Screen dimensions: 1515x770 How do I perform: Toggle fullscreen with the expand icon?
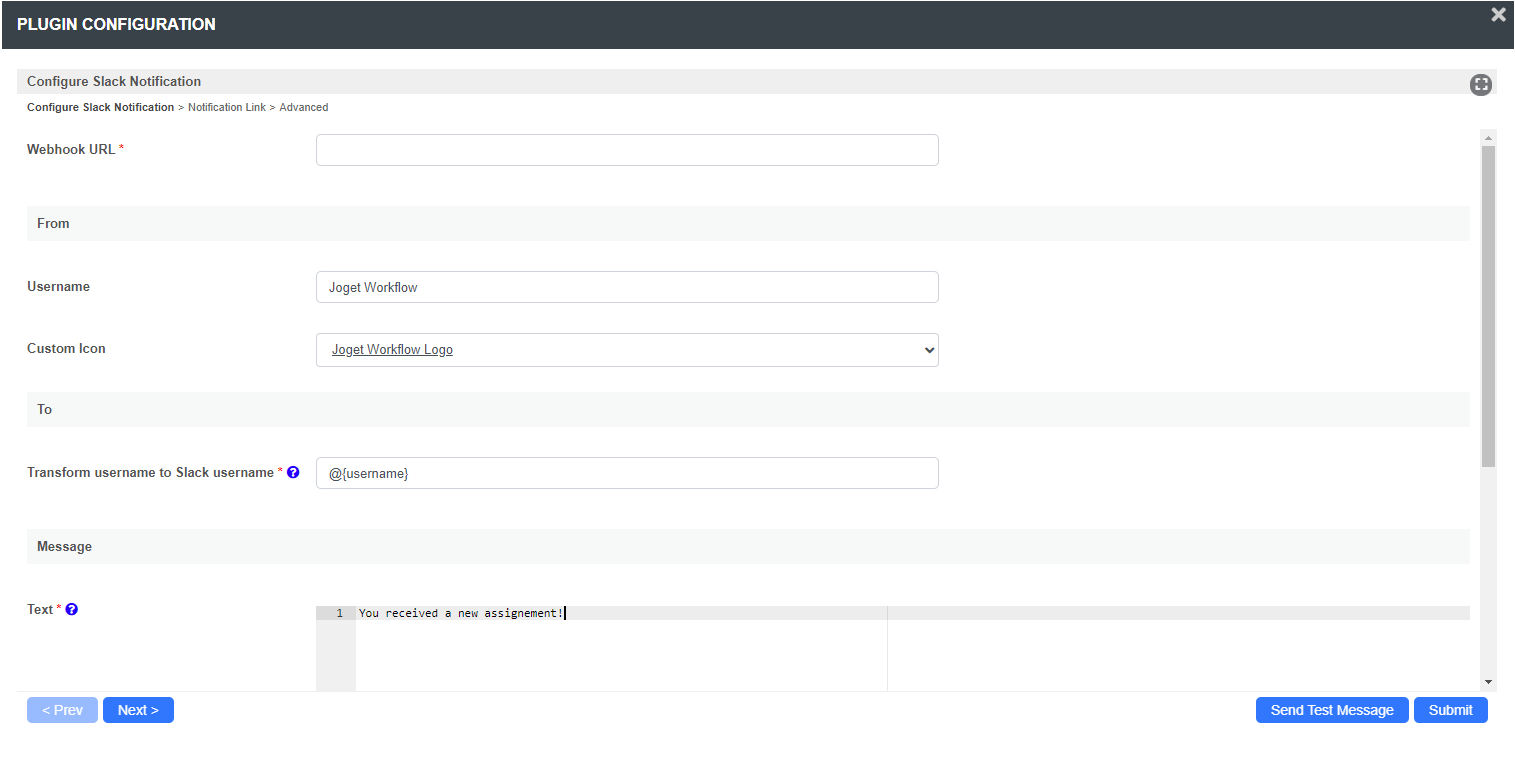click(1481, 85)
